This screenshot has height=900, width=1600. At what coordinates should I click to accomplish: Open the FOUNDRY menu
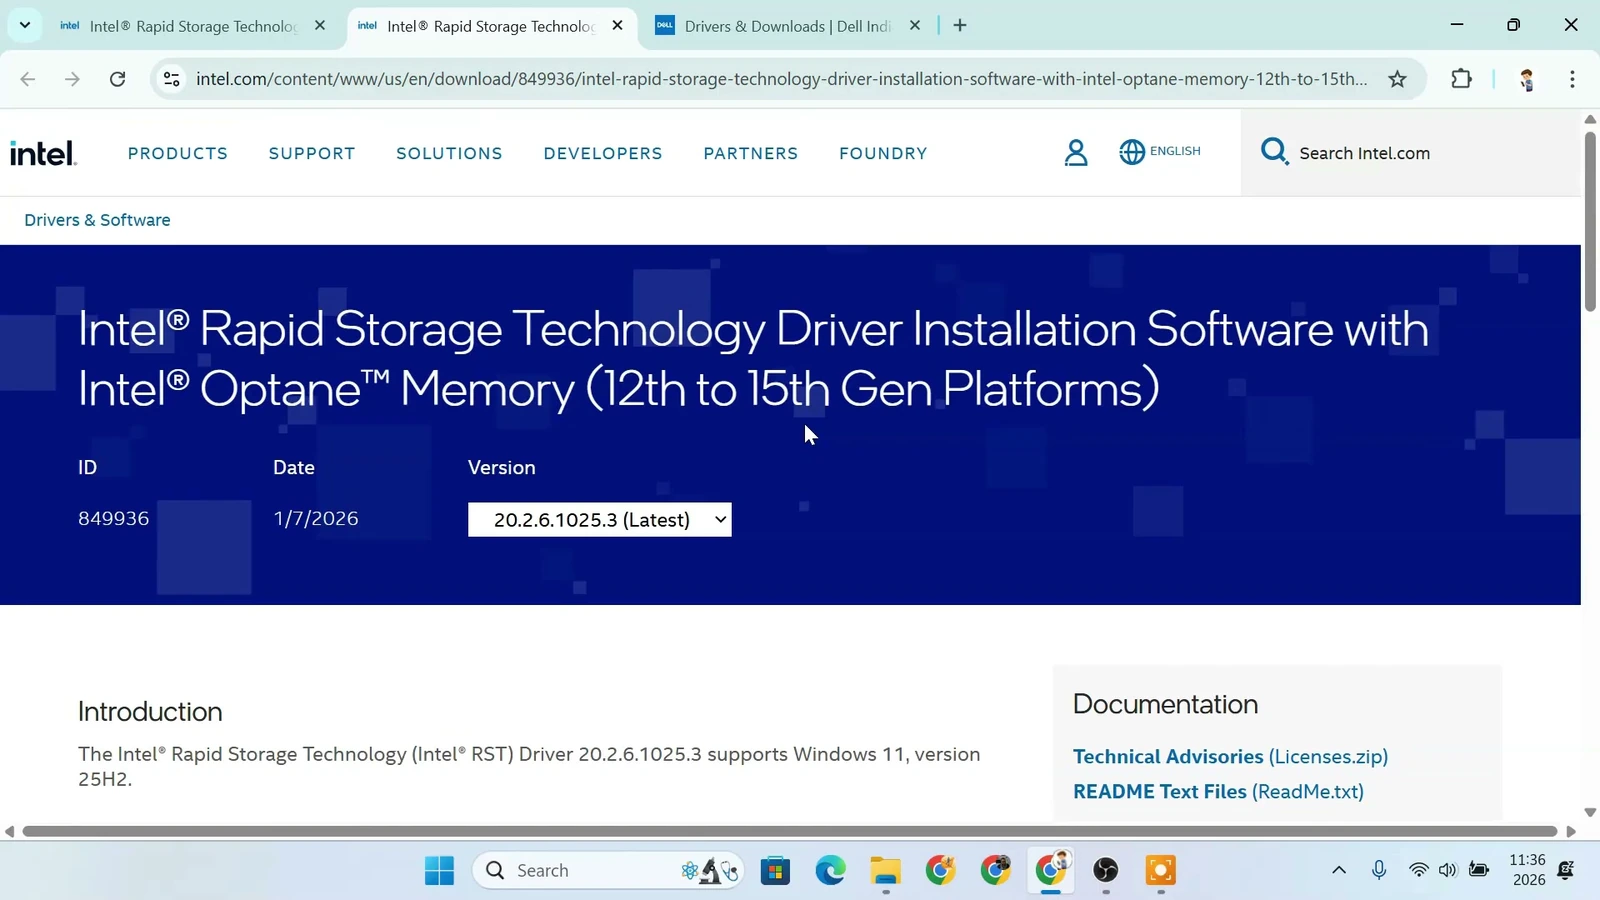tap(883, 153)
